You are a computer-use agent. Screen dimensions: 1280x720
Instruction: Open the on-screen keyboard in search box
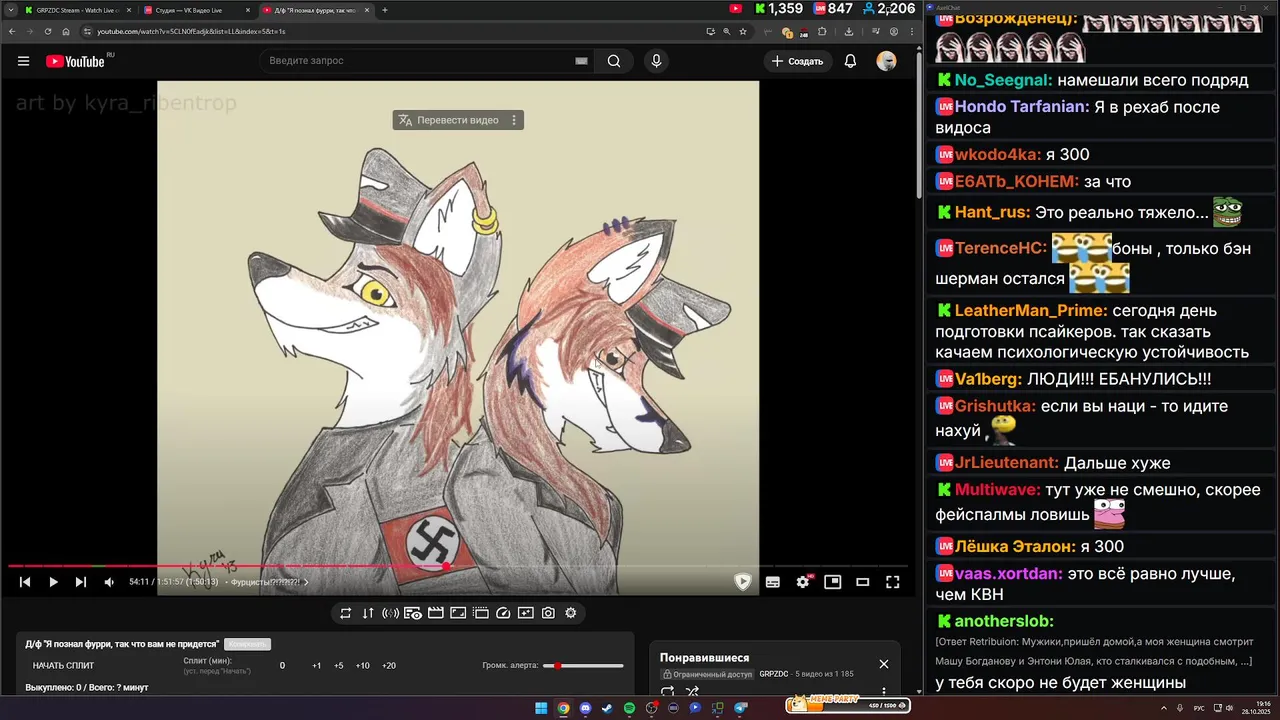[582, 61]
